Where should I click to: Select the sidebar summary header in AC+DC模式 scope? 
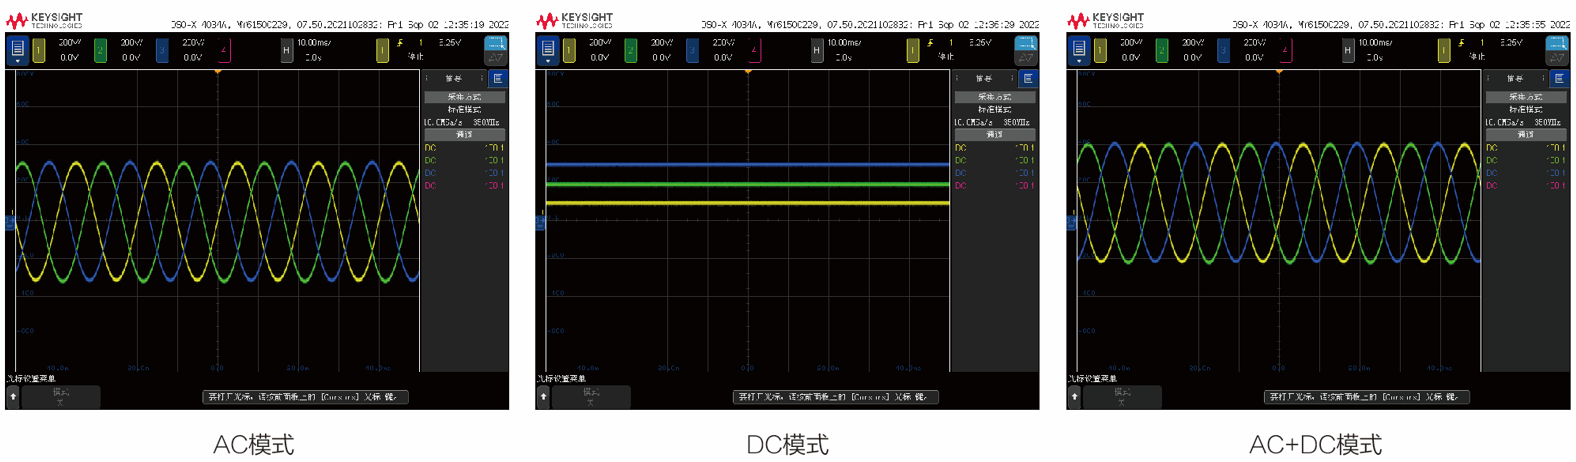click(1515, 78)
